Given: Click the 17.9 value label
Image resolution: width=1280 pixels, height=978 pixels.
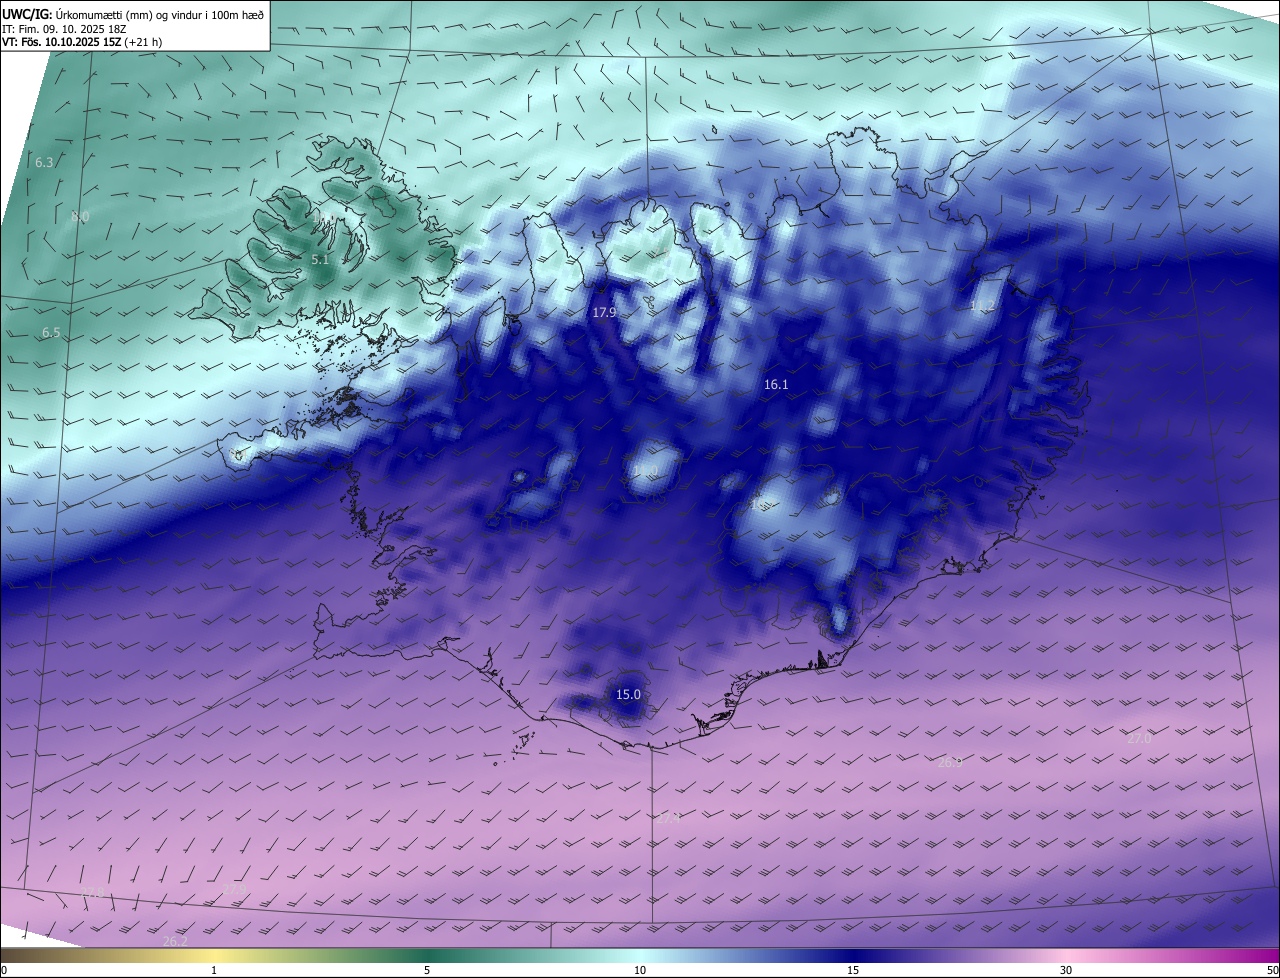Looking at the screenshot, I should (604, 312).
